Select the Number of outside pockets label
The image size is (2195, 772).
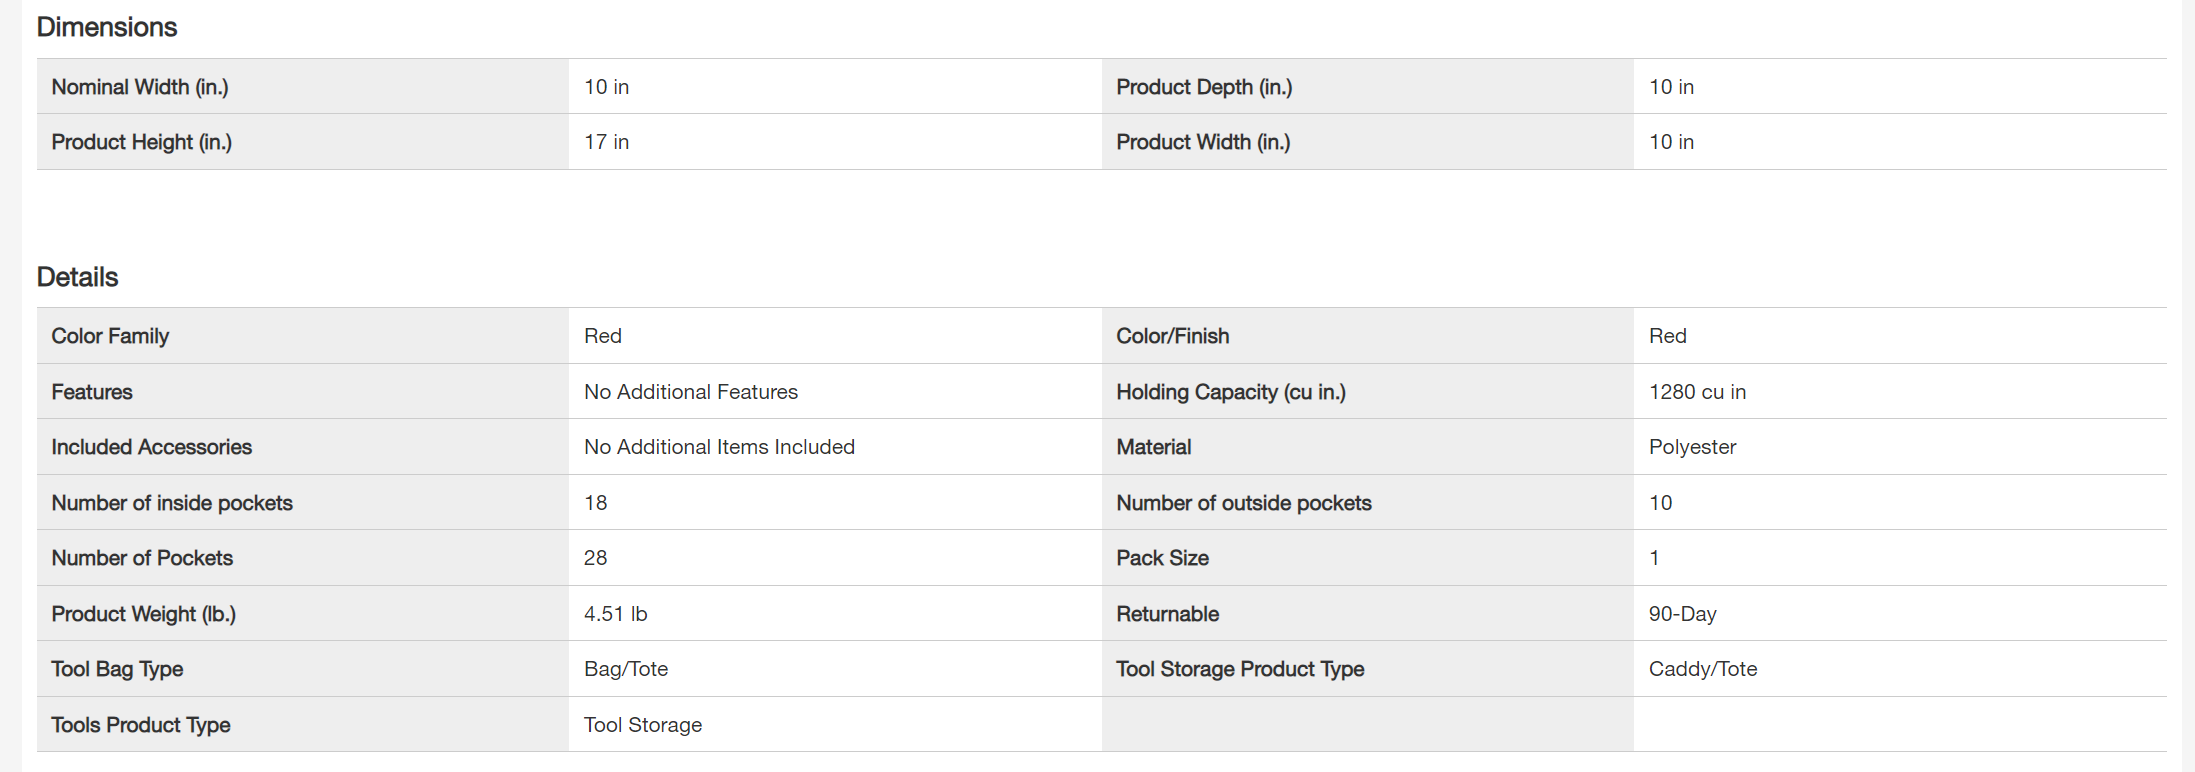click(x=1244, y=503)
